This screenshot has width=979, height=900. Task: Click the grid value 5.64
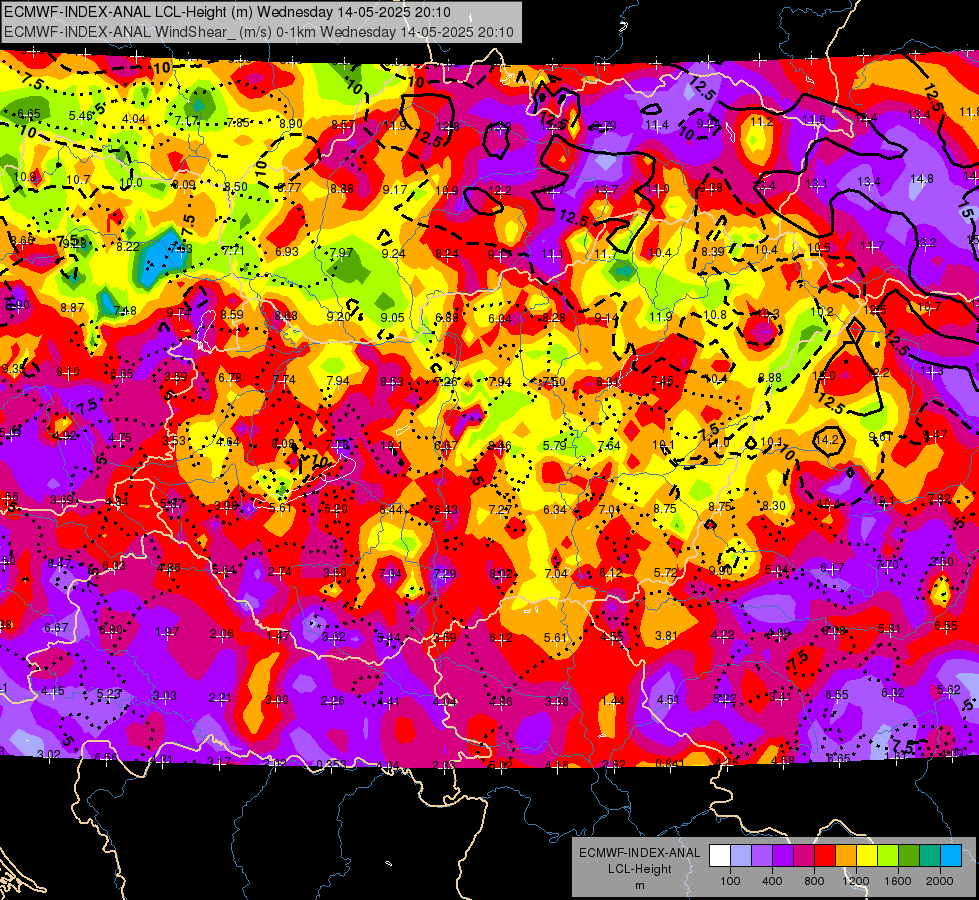tap(224, 570)
